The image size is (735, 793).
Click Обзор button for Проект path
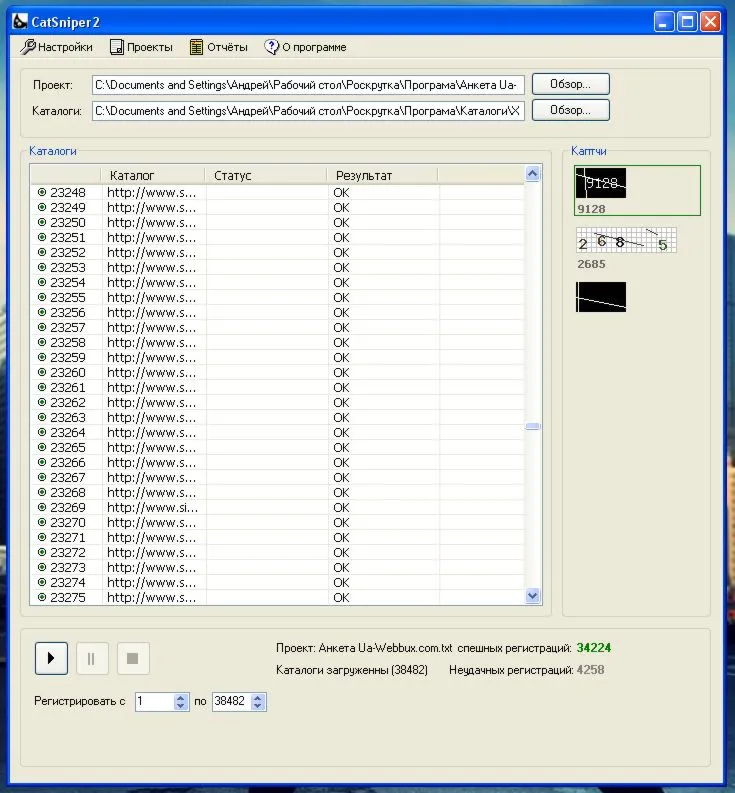(570, 84)
